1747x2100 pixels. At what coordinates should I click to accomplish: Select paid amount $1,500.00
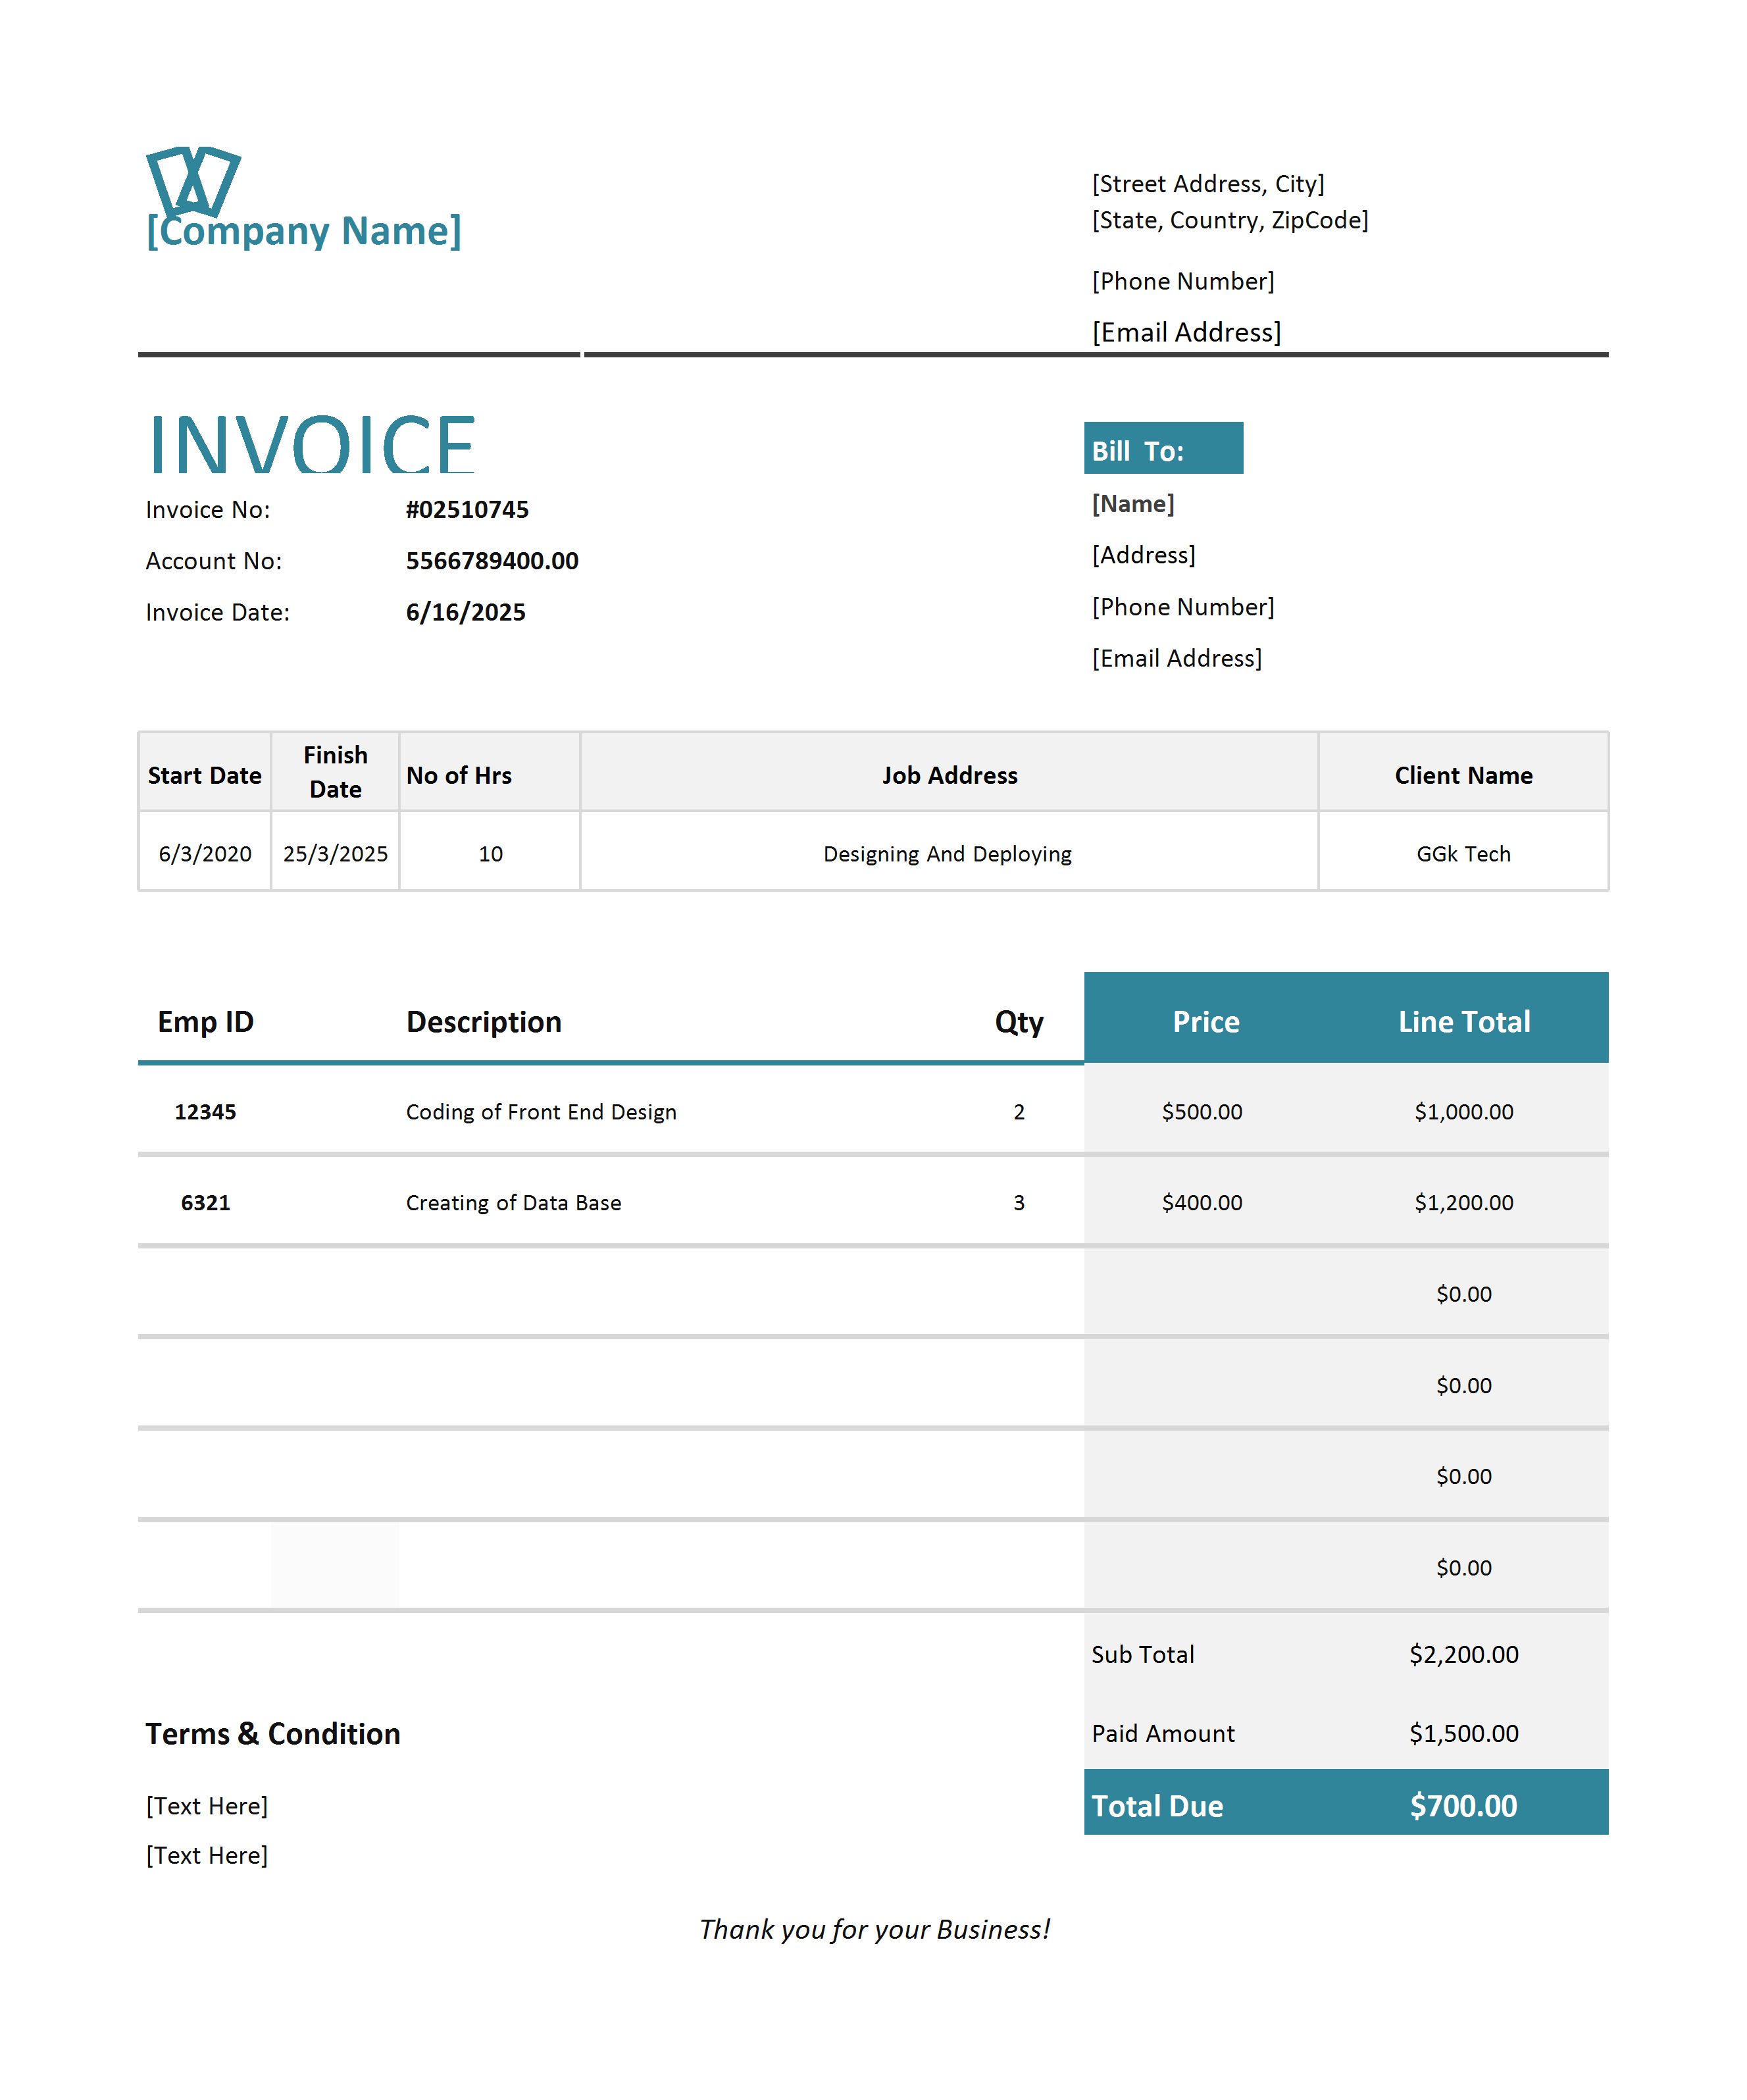click(1464, 1734)
